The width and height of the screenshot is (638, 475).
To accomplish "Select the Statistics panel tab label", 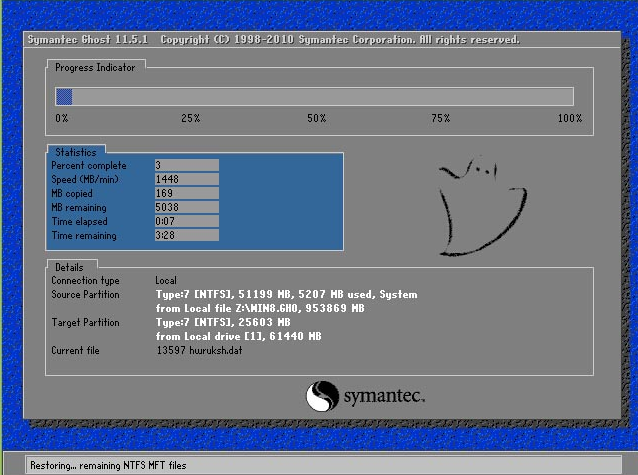I will coord(76,152).
